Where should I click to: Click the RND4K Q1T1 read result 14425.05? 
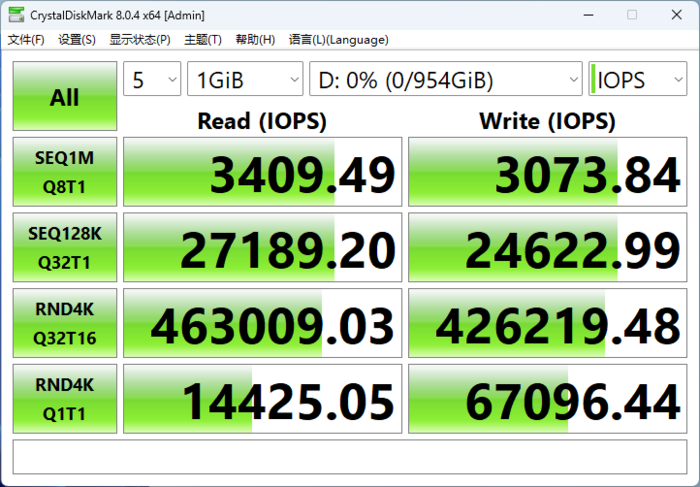pyautogui.click(x=262, y=399)
